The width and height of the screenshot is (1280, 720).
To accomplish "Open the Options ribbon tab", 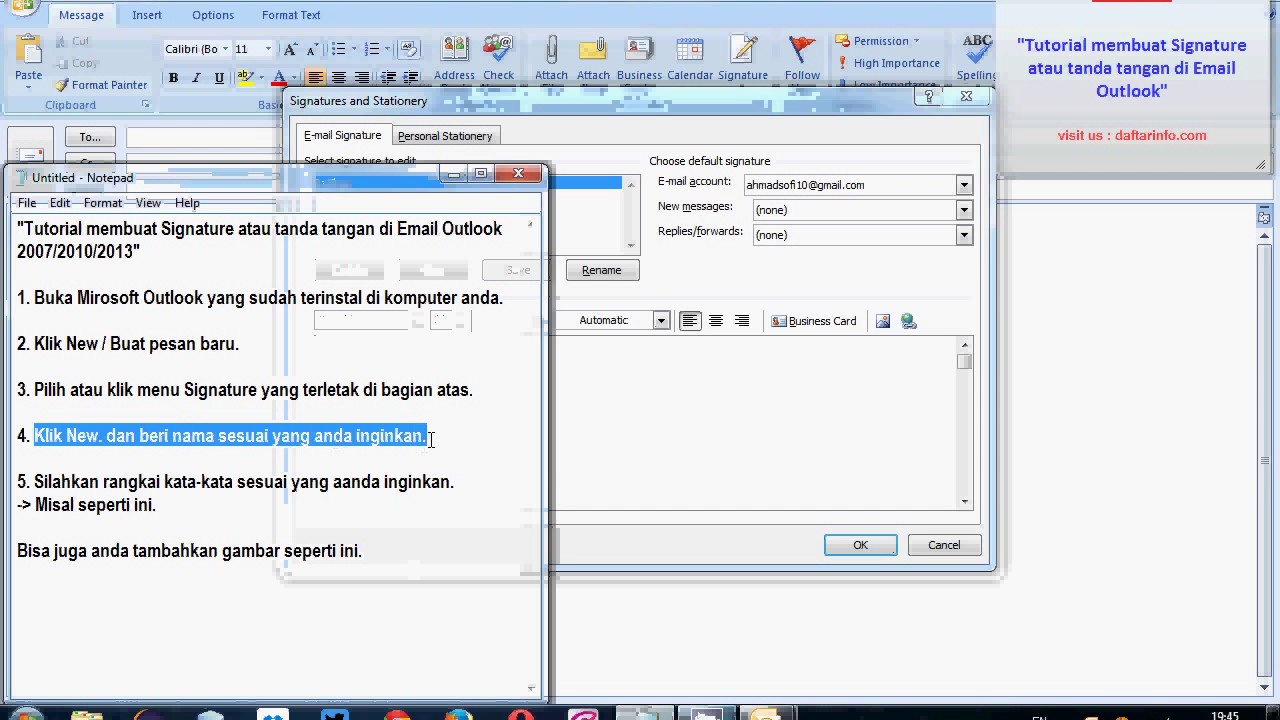I will 213,15.
